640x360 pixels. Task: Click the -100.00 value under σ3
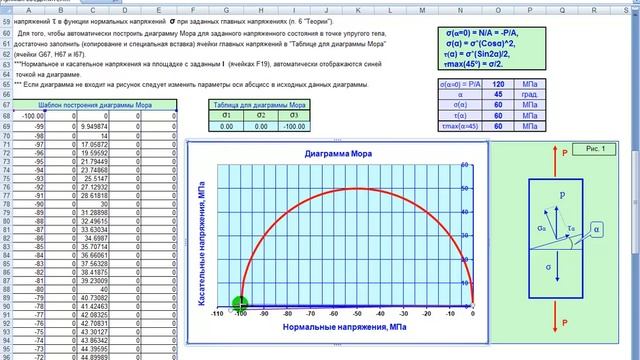coord(294,127)
